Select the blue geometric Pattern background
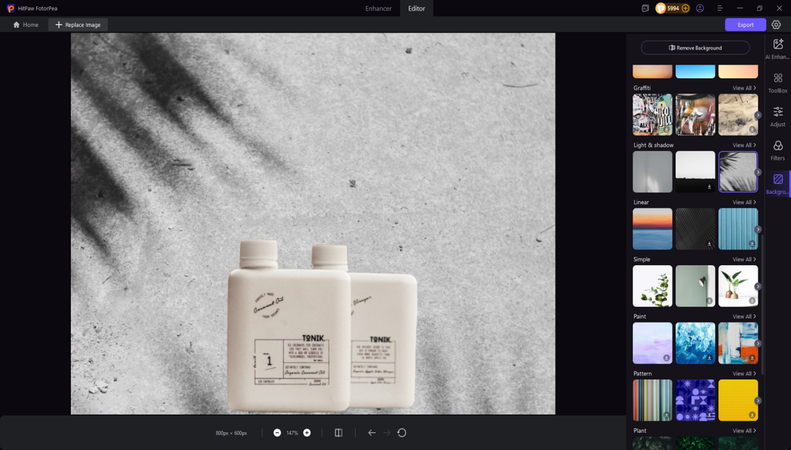 coord(695,400)
